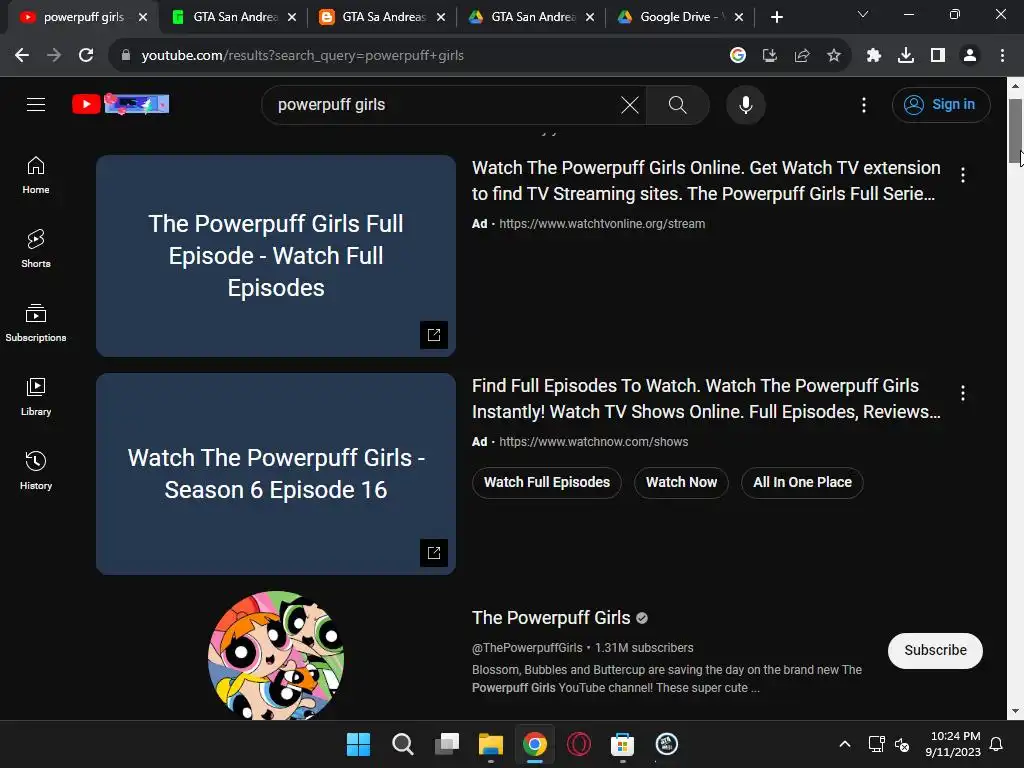The image size is (1024, 768).
Task: Subscribe to The Powerpuff Girls channel
Action: click(935, 650)
